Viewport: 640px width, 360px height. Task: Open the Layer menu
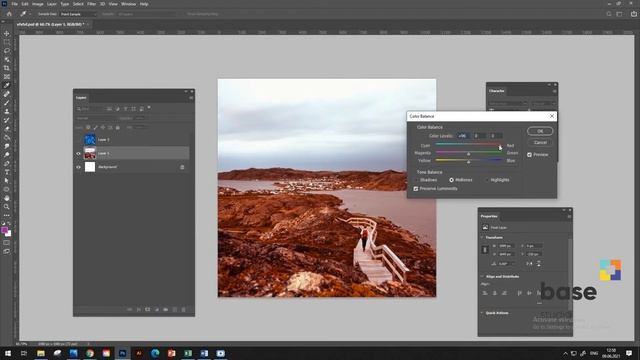point(52,4)
